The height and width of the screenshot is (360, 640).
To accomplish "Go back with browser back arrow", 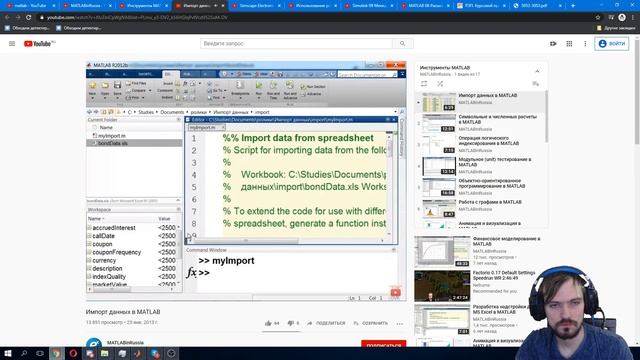I will click(x=7, y=18).
